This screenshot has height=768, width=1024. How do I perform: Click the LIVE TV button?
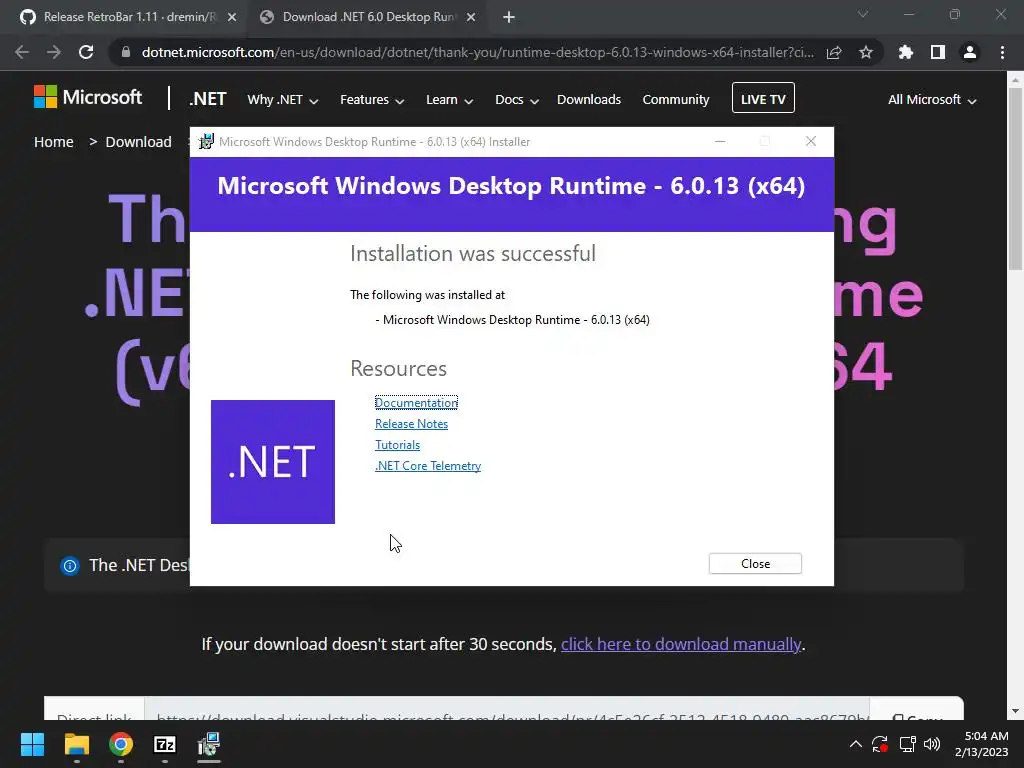pos(763,98)
